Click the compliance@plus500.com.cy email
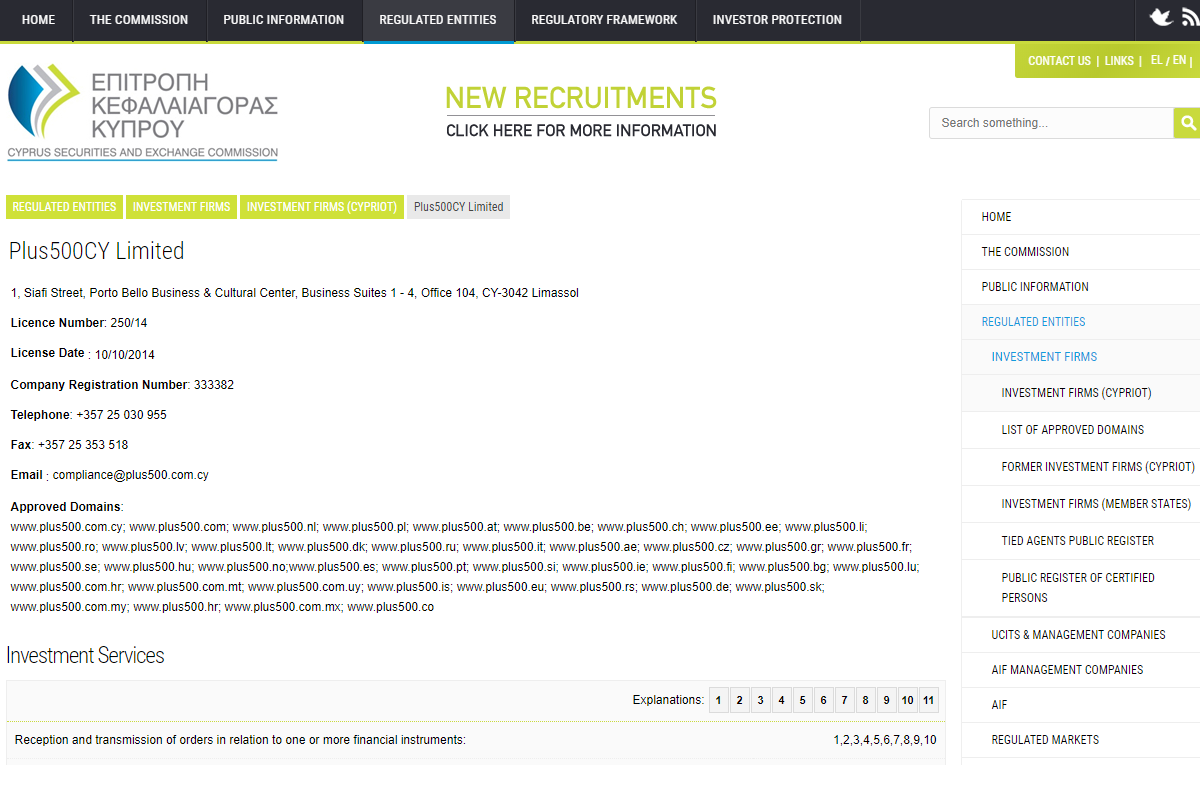This screenshot has width=1200, height=800. [130, 475]
